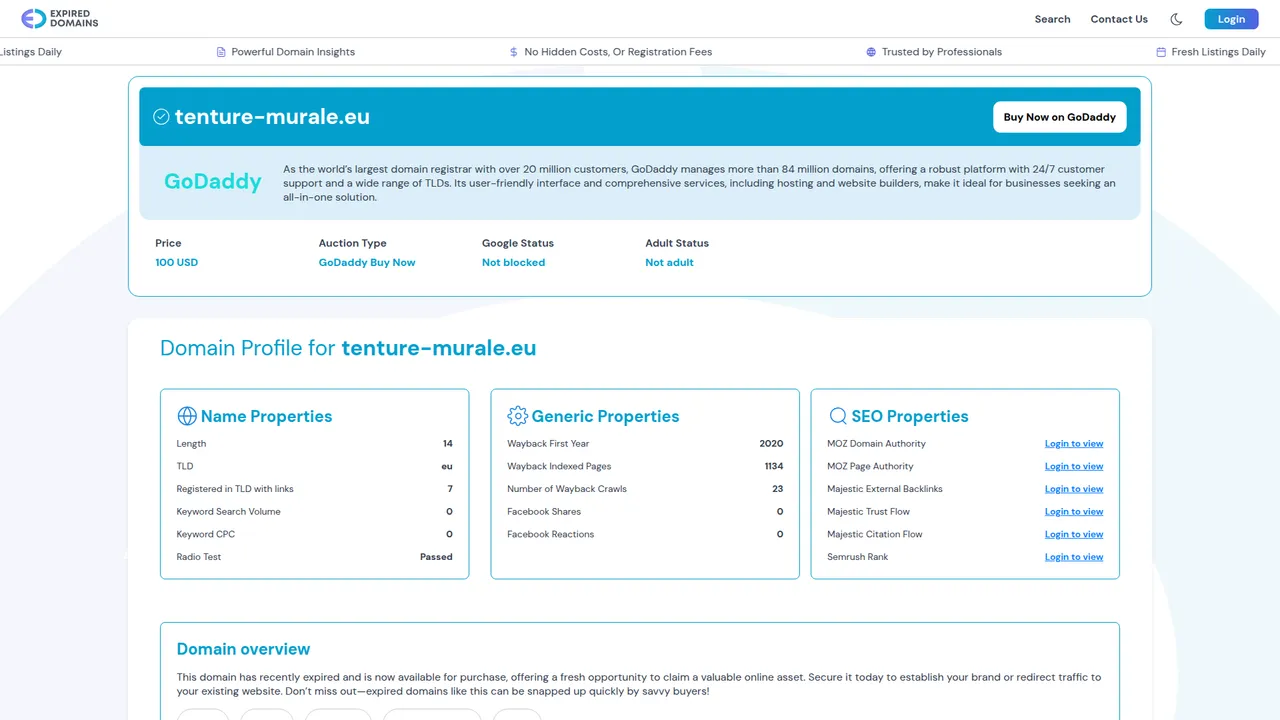
Task: Click Login to view for Majestic External Backlinks
Action: 1074,489
